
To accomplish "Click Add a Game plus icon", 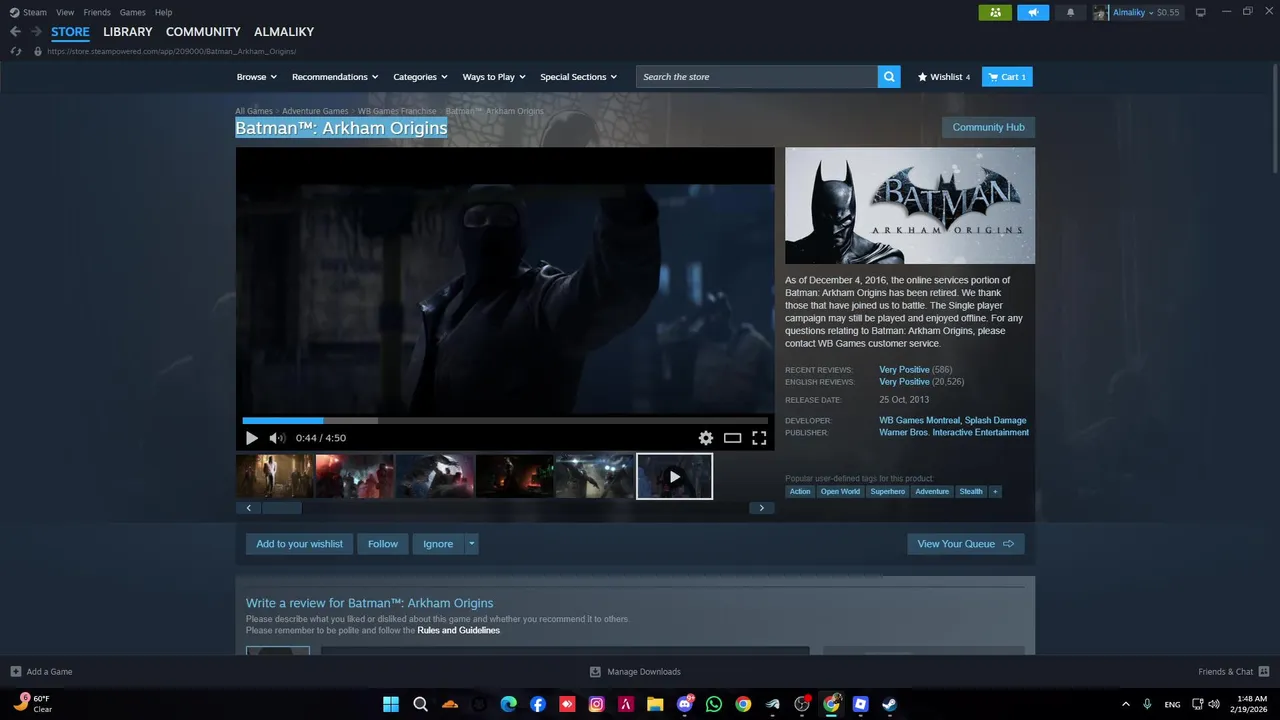I will click(15, 671).
